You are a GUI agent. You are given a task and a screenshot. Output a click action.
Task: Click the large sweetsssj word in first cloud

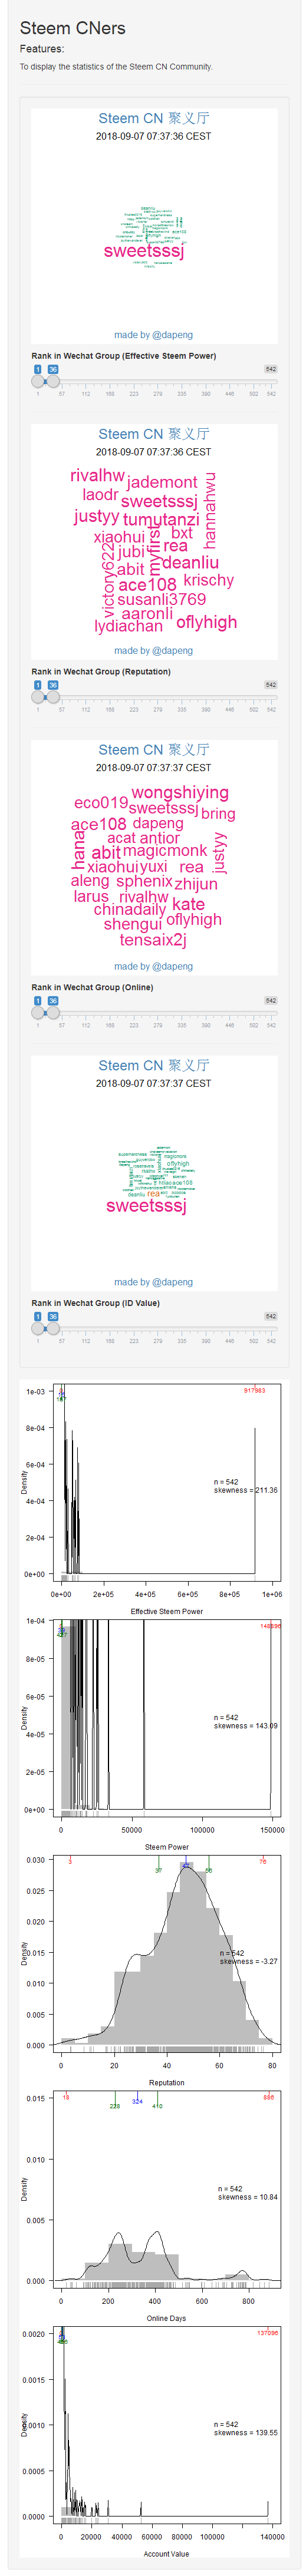coord(144,251)
